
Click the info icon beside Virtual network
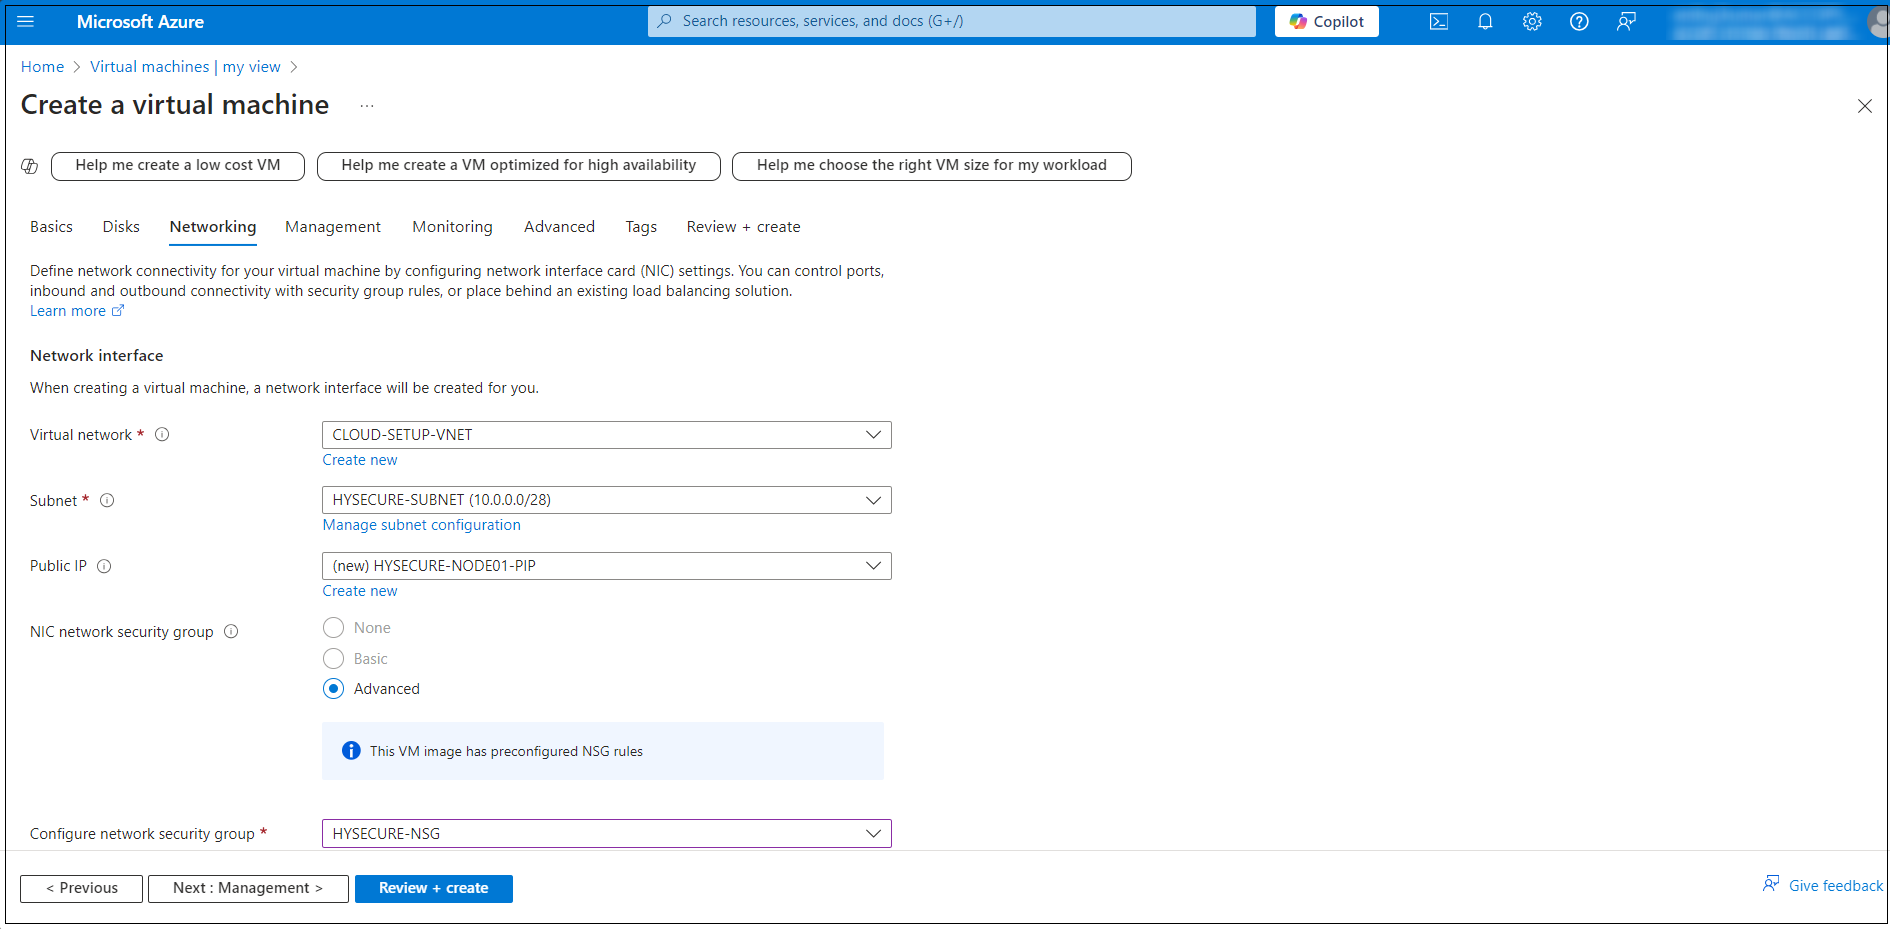coord(162,435)
